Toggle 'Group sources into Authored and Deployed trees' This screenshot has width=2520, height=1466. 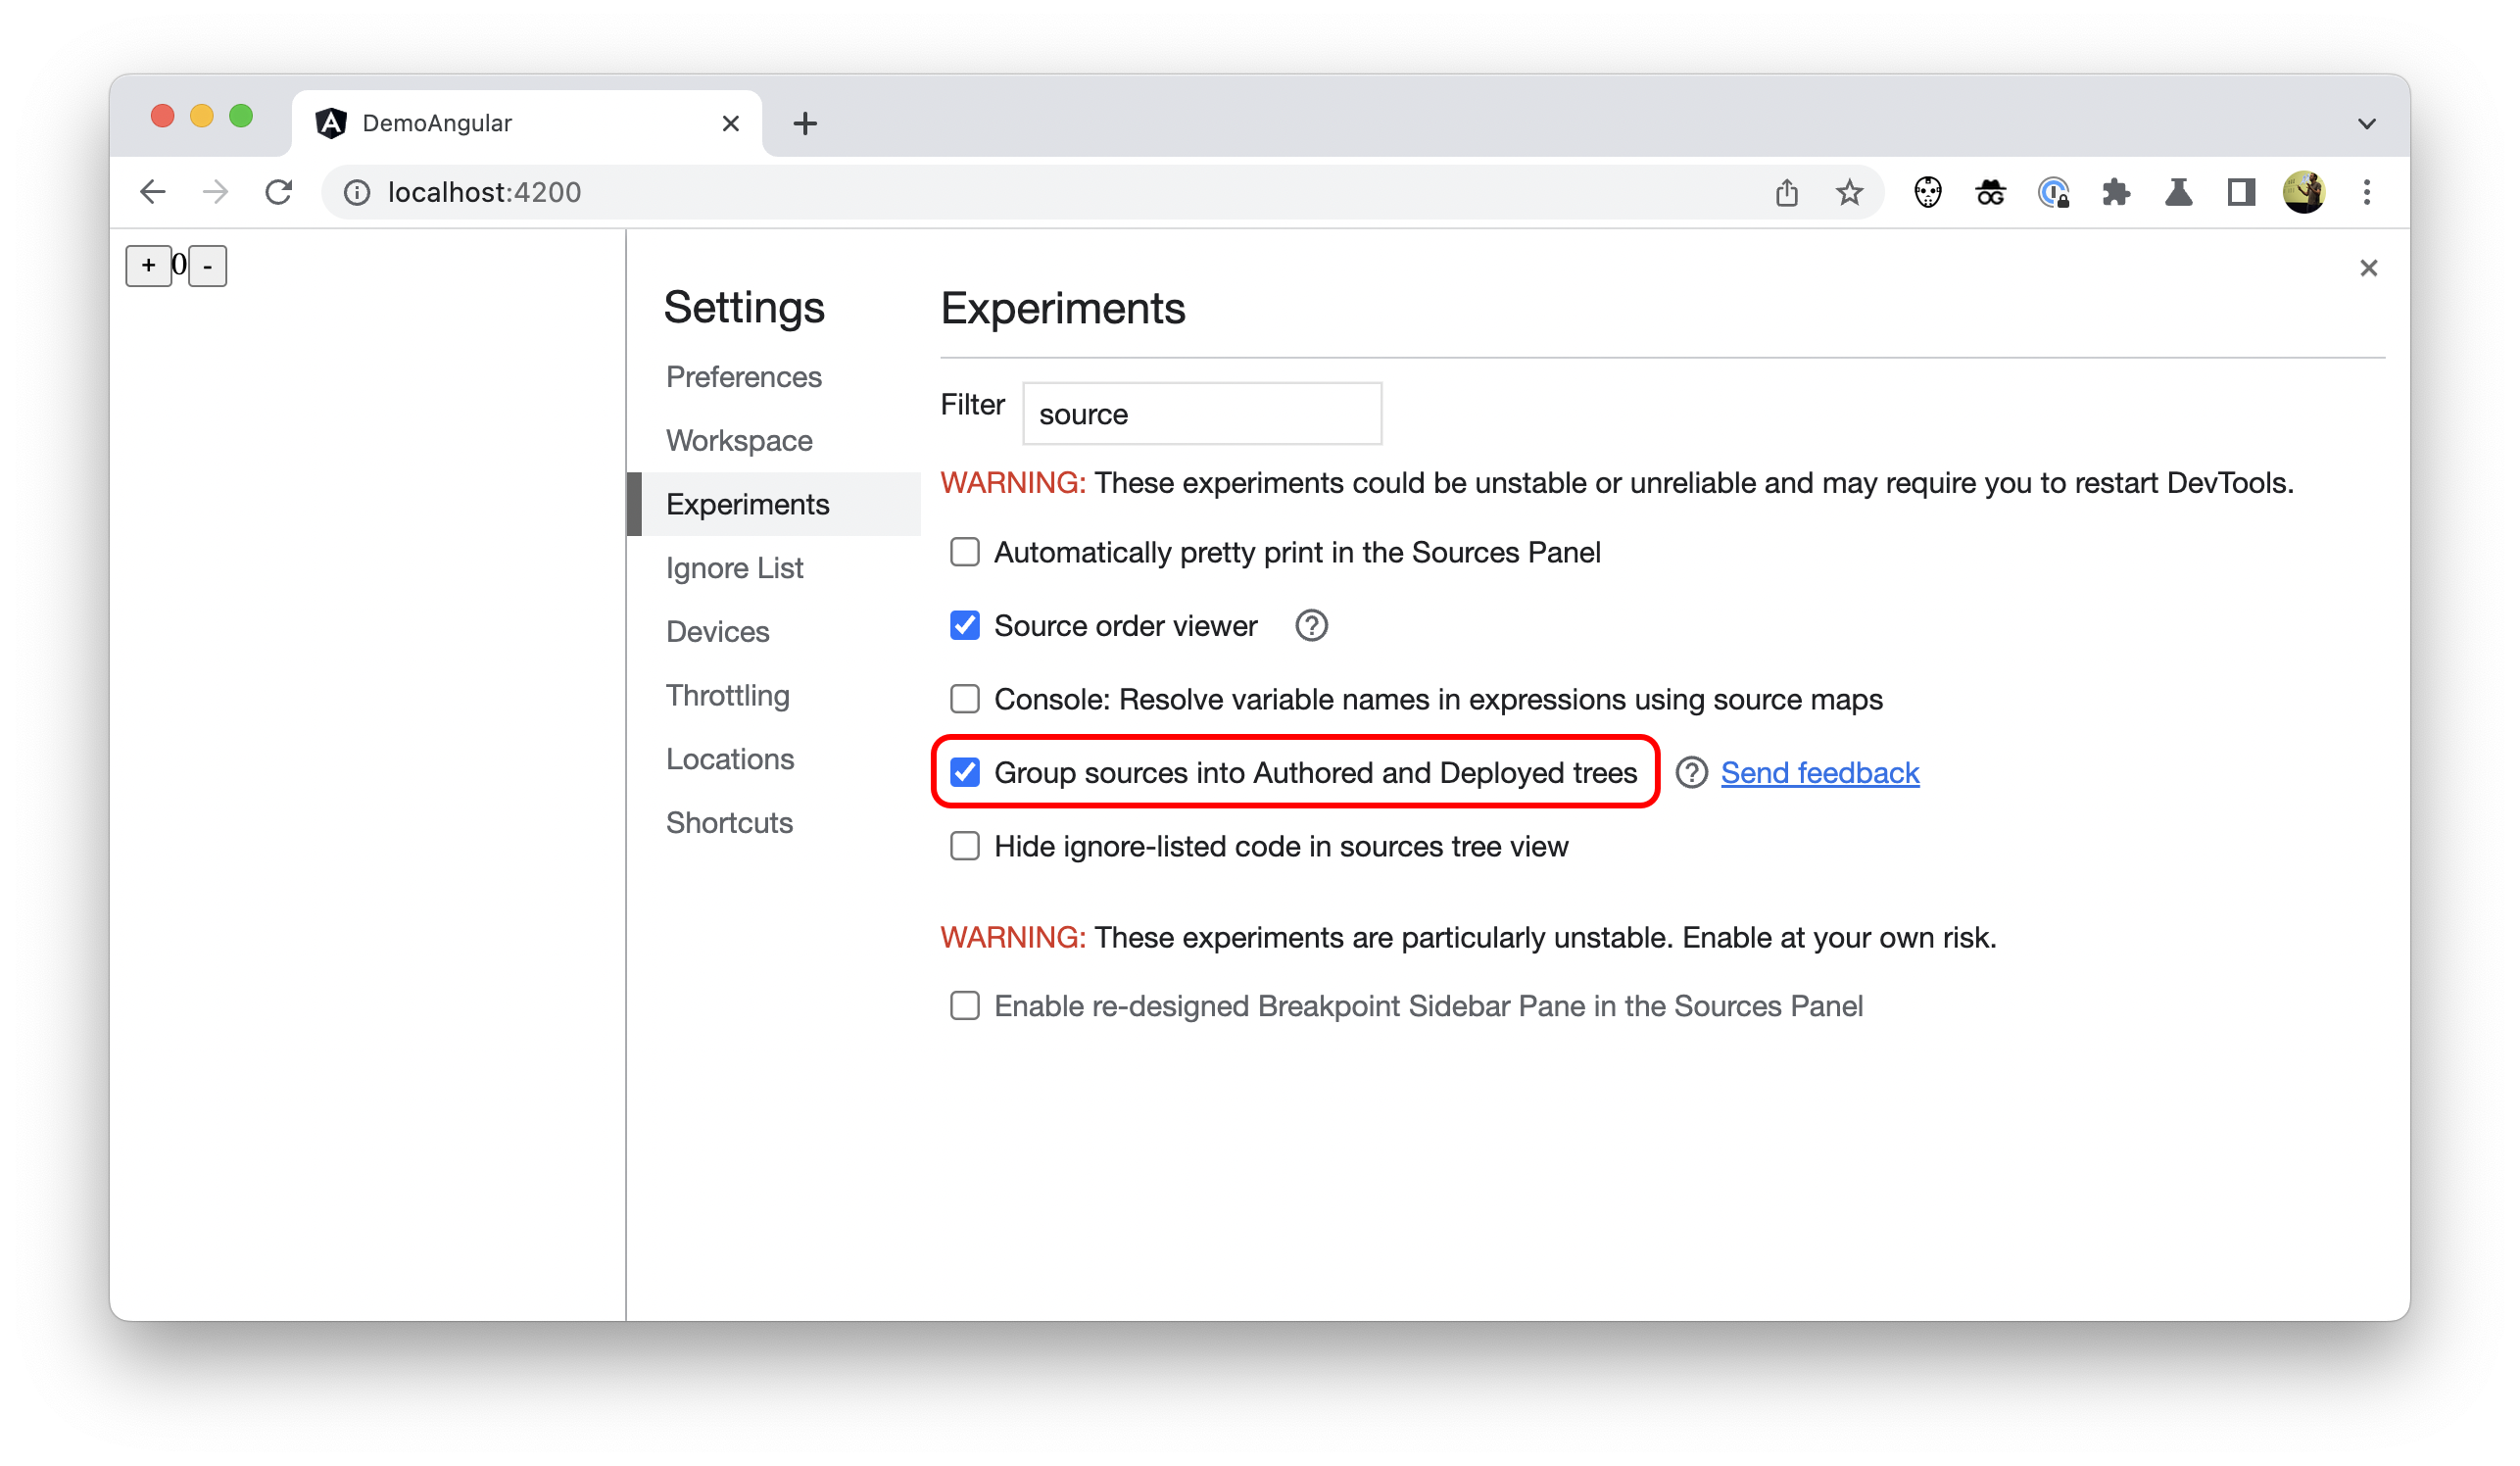click(964, 769)
